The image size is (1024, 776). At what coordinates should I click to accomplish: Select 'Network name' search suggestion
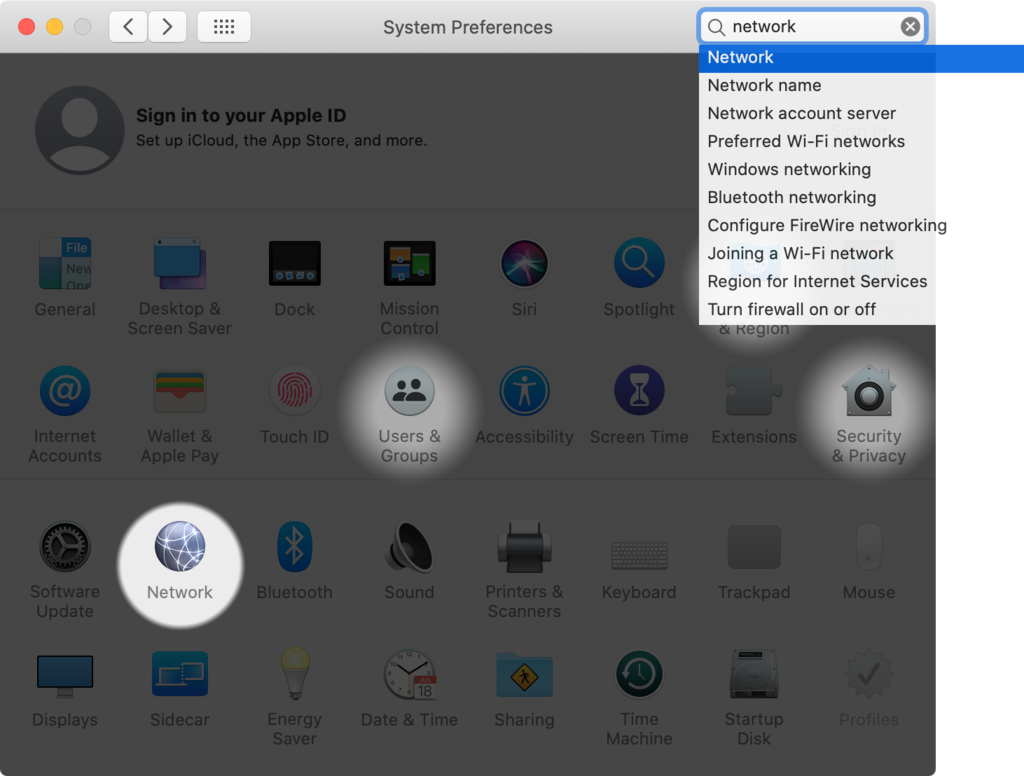[764, 86]
